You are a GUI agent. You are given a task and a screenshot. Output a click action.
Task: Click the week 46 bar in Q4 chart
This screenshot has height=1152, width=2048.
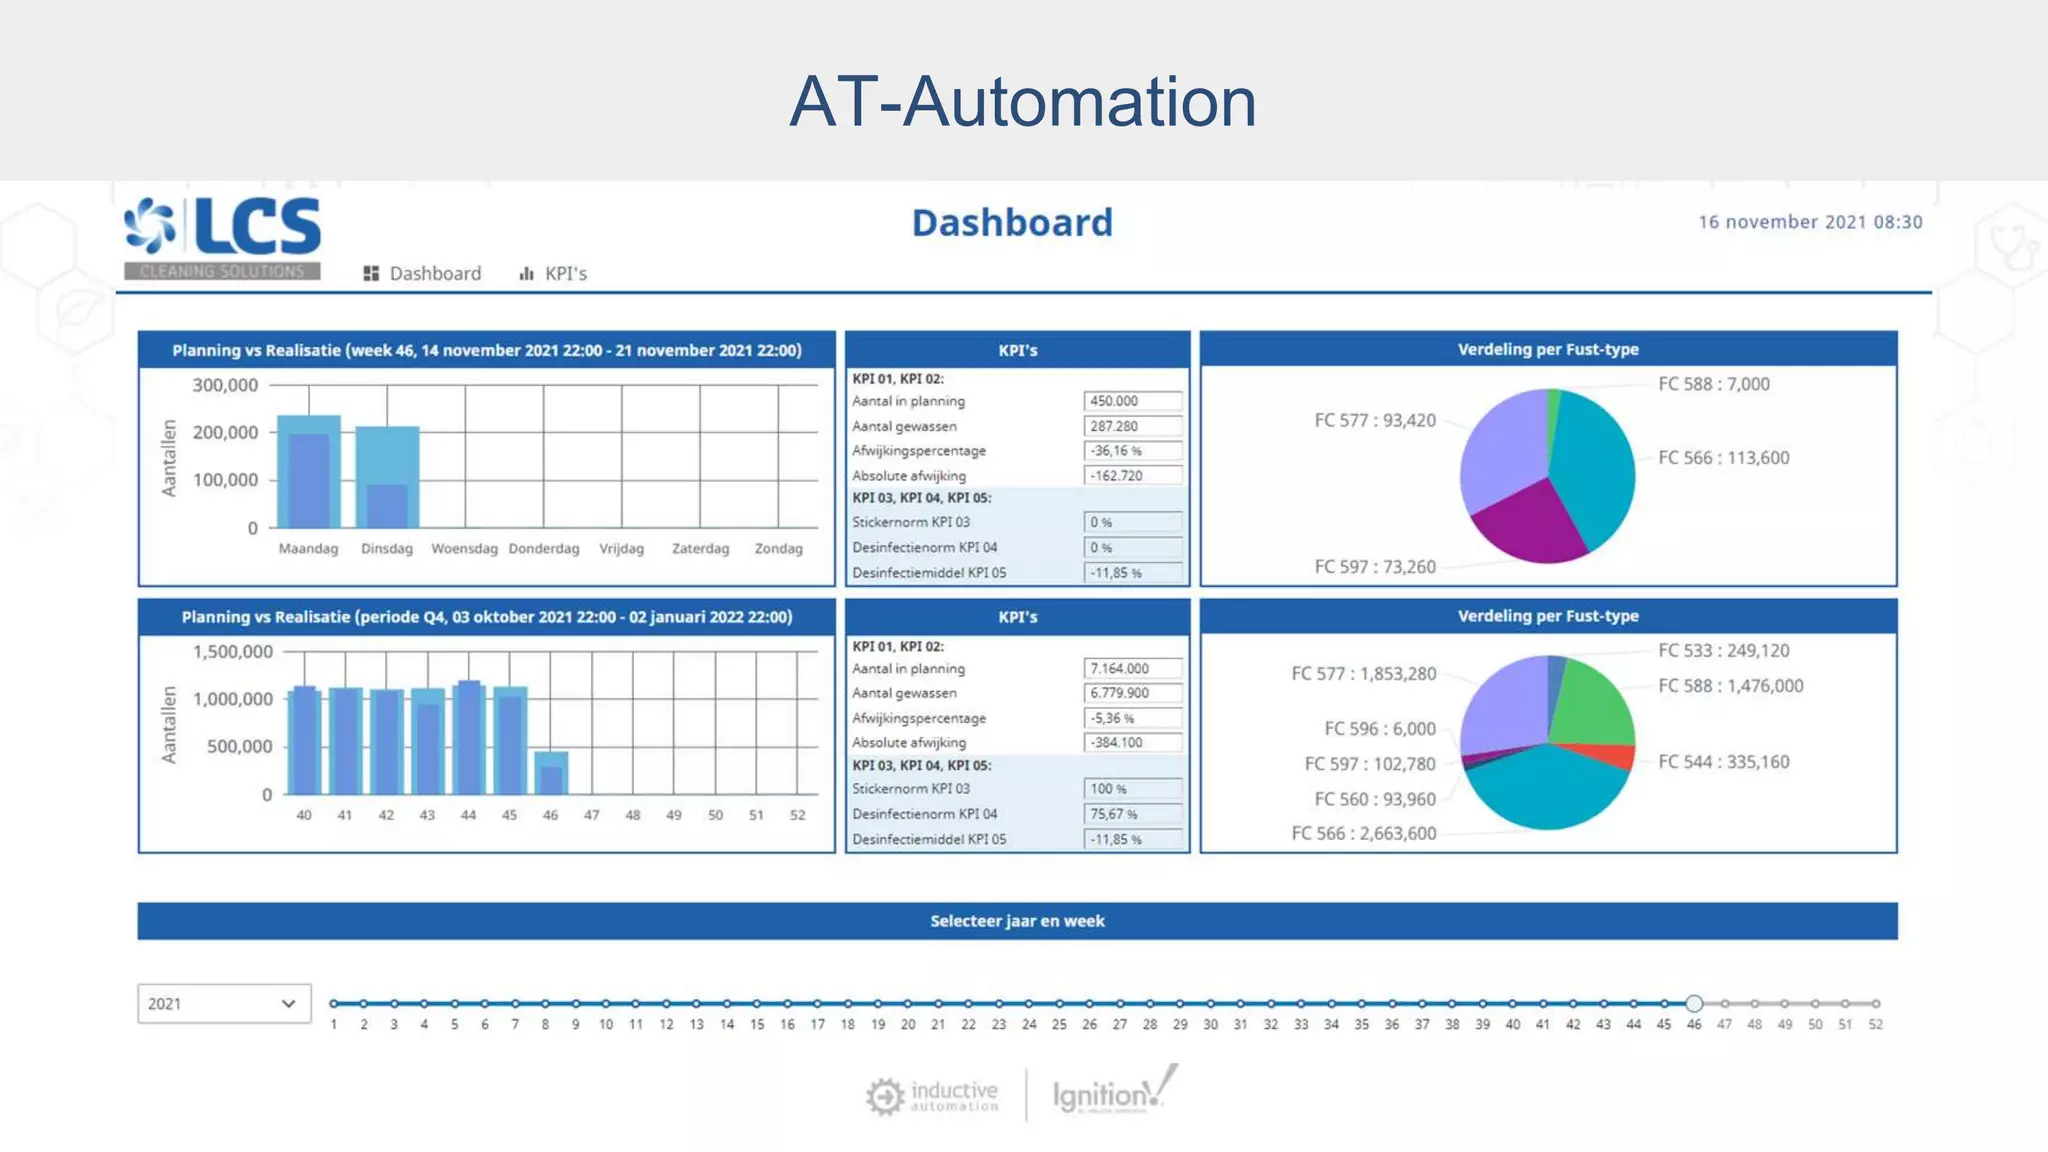[x=551, y=773]
